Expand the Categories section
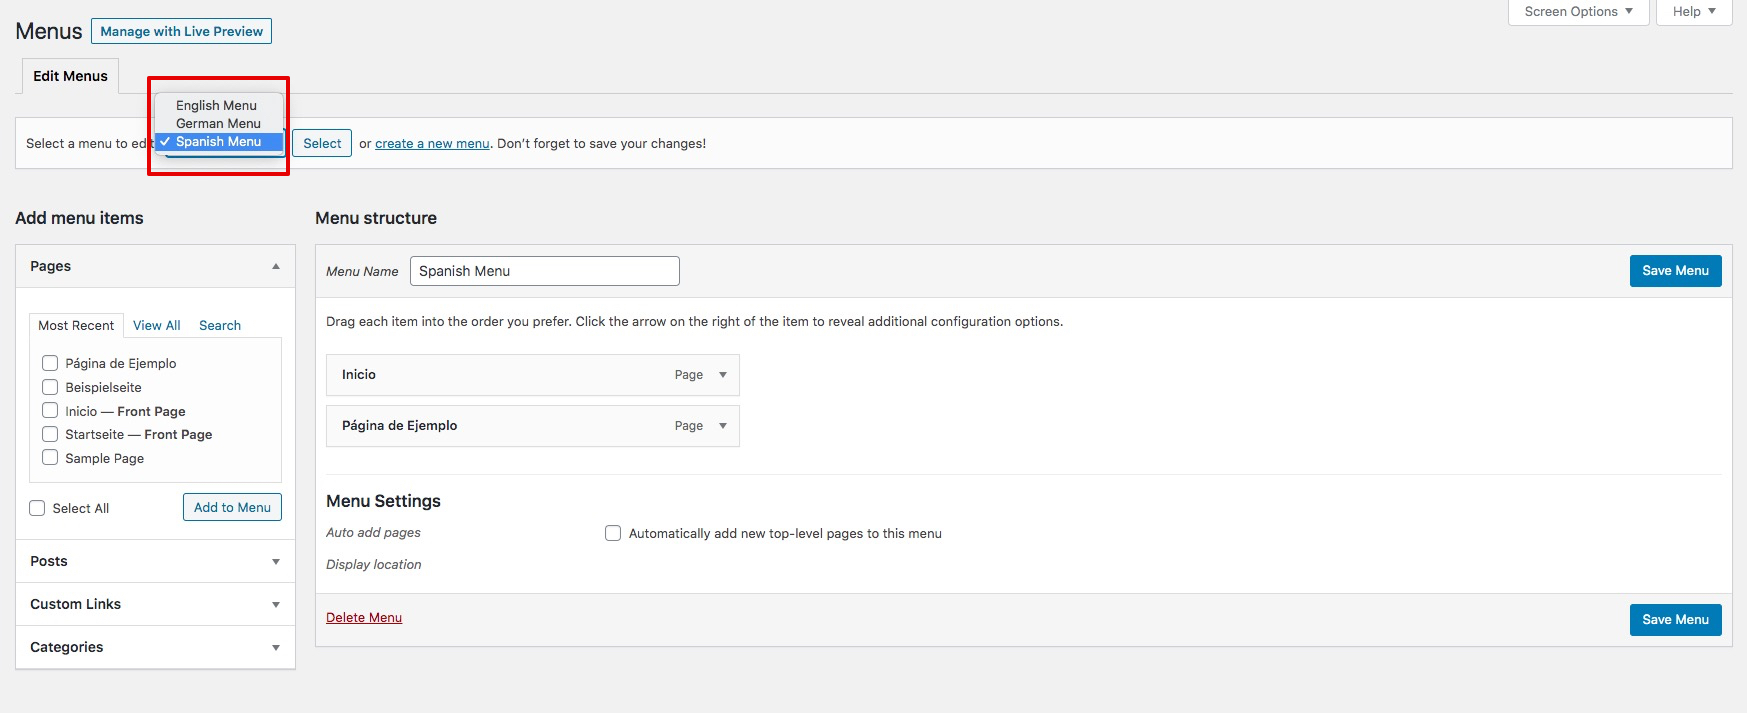 275,648
